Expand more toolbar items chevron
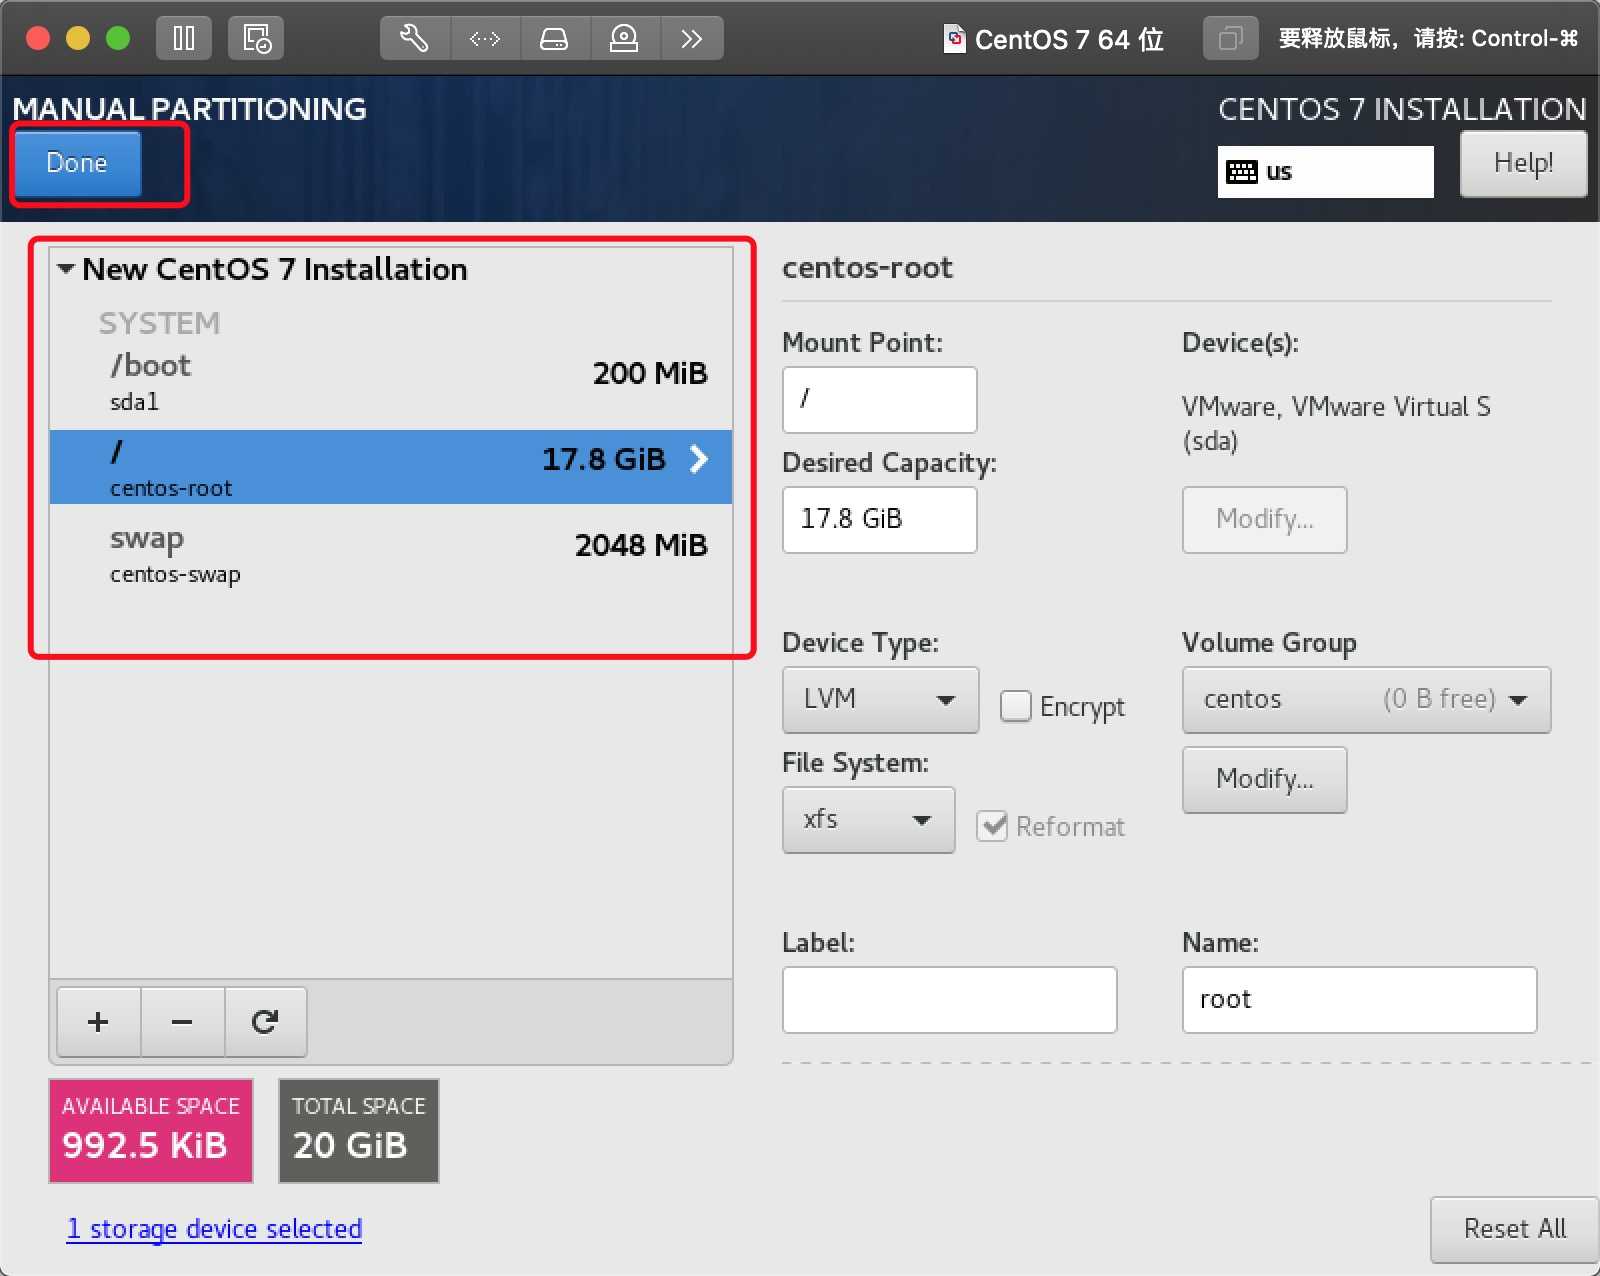 [x=691, y=39]
